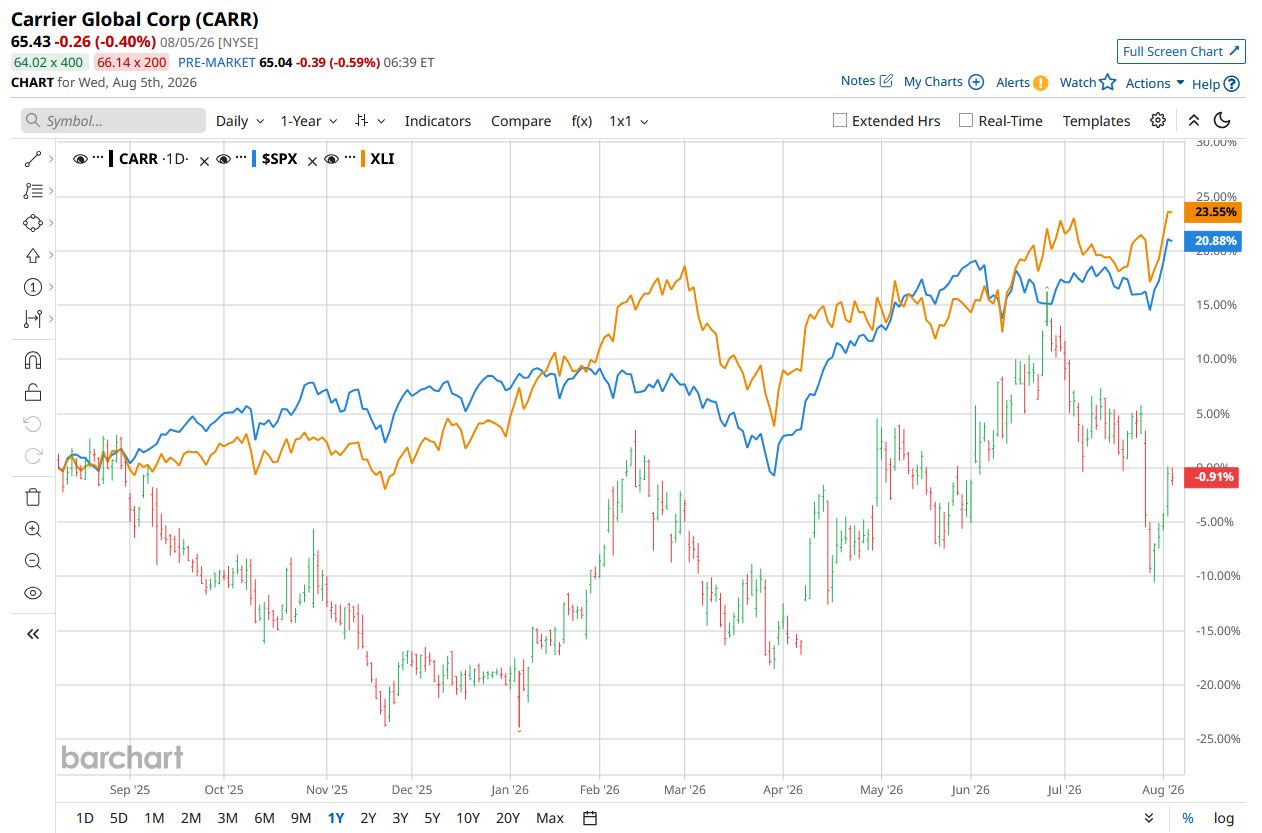Collapse the left drawing toolbar
The height and width of the screenshot is (833, 1262).
click(x=32, y=633)
